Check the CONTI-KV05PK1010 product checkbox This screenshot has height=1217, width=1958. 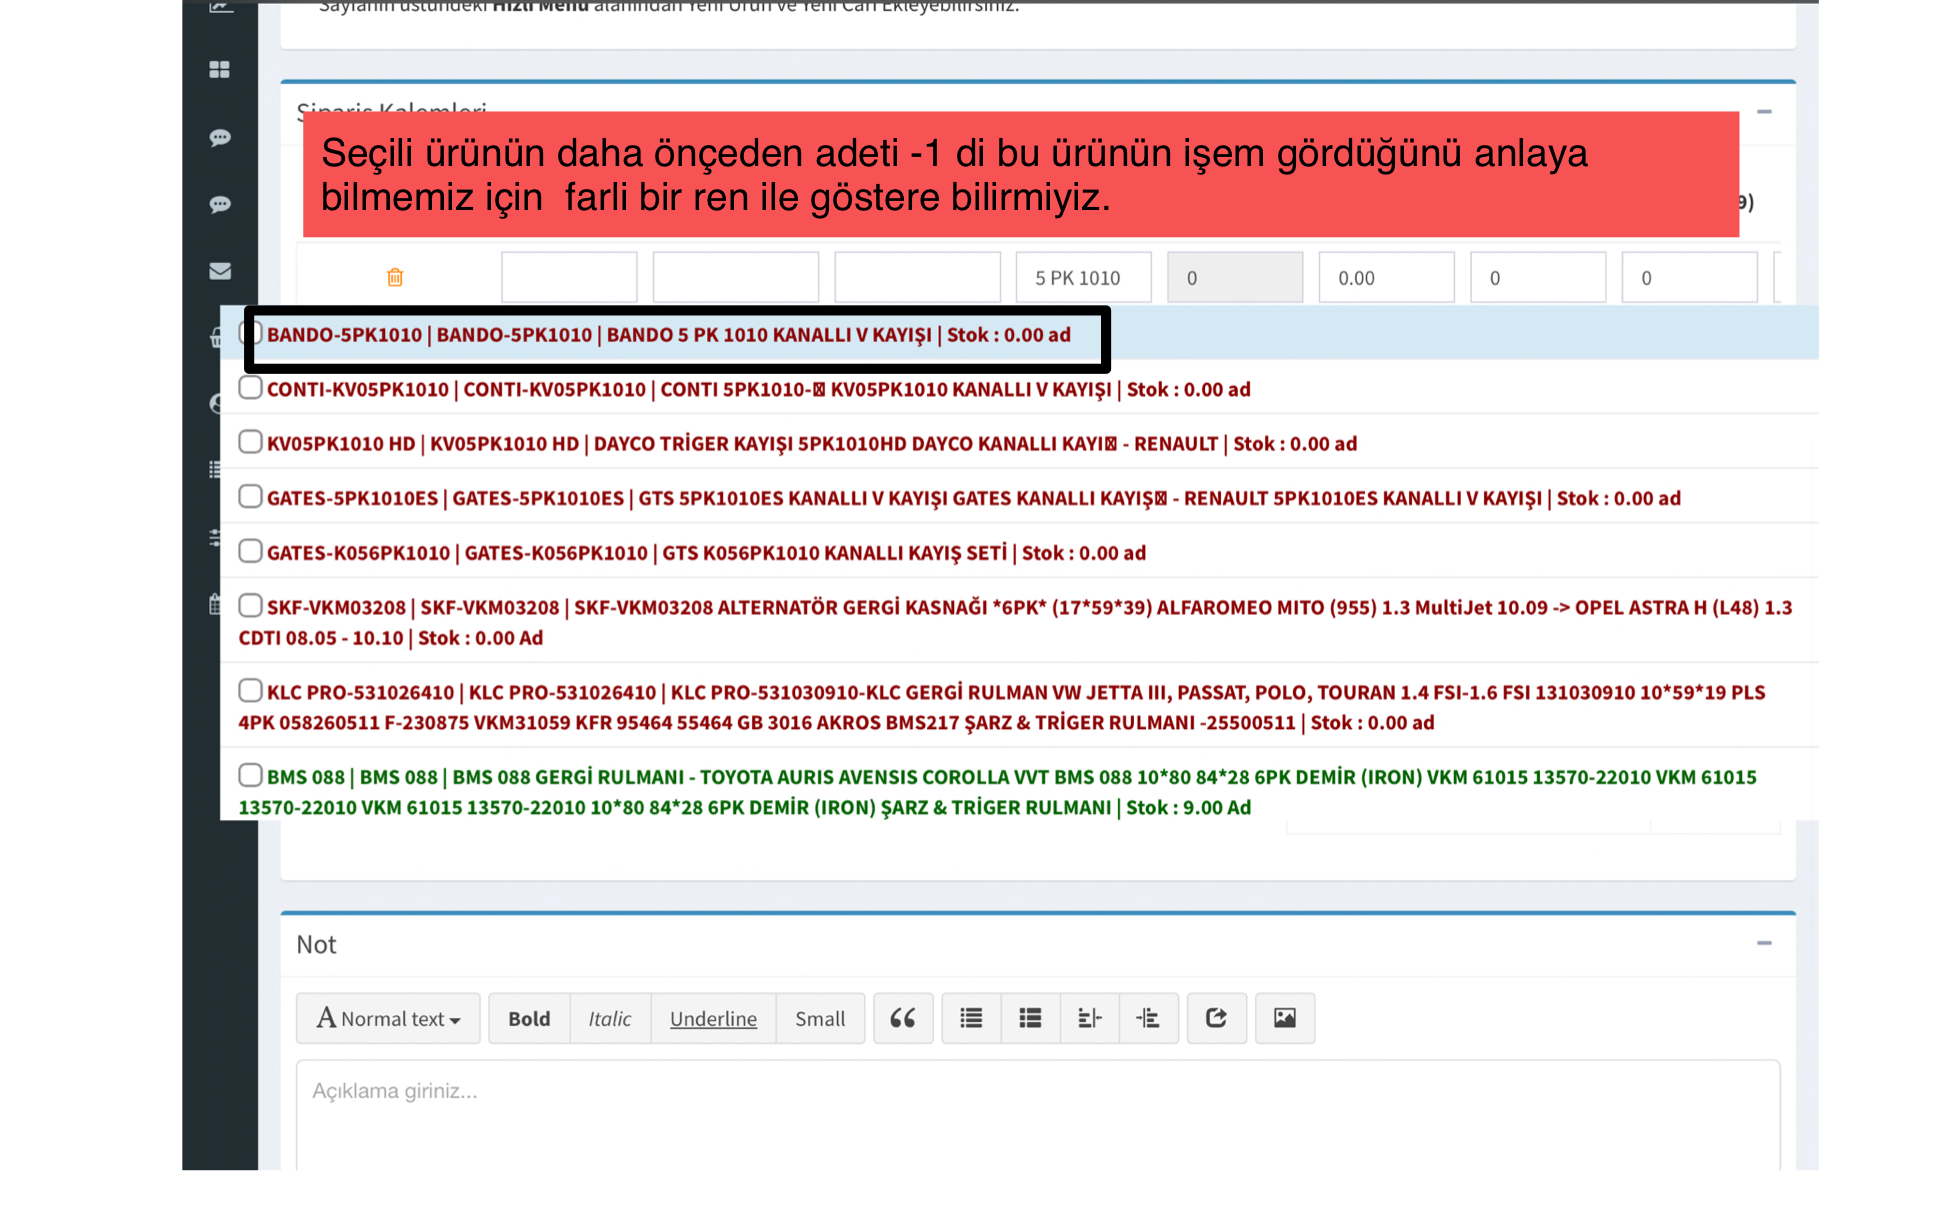250,388
